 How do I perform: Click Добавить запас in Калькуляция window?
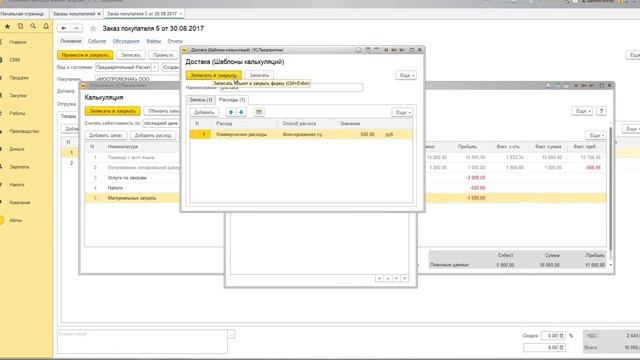(x=106, y=136)
